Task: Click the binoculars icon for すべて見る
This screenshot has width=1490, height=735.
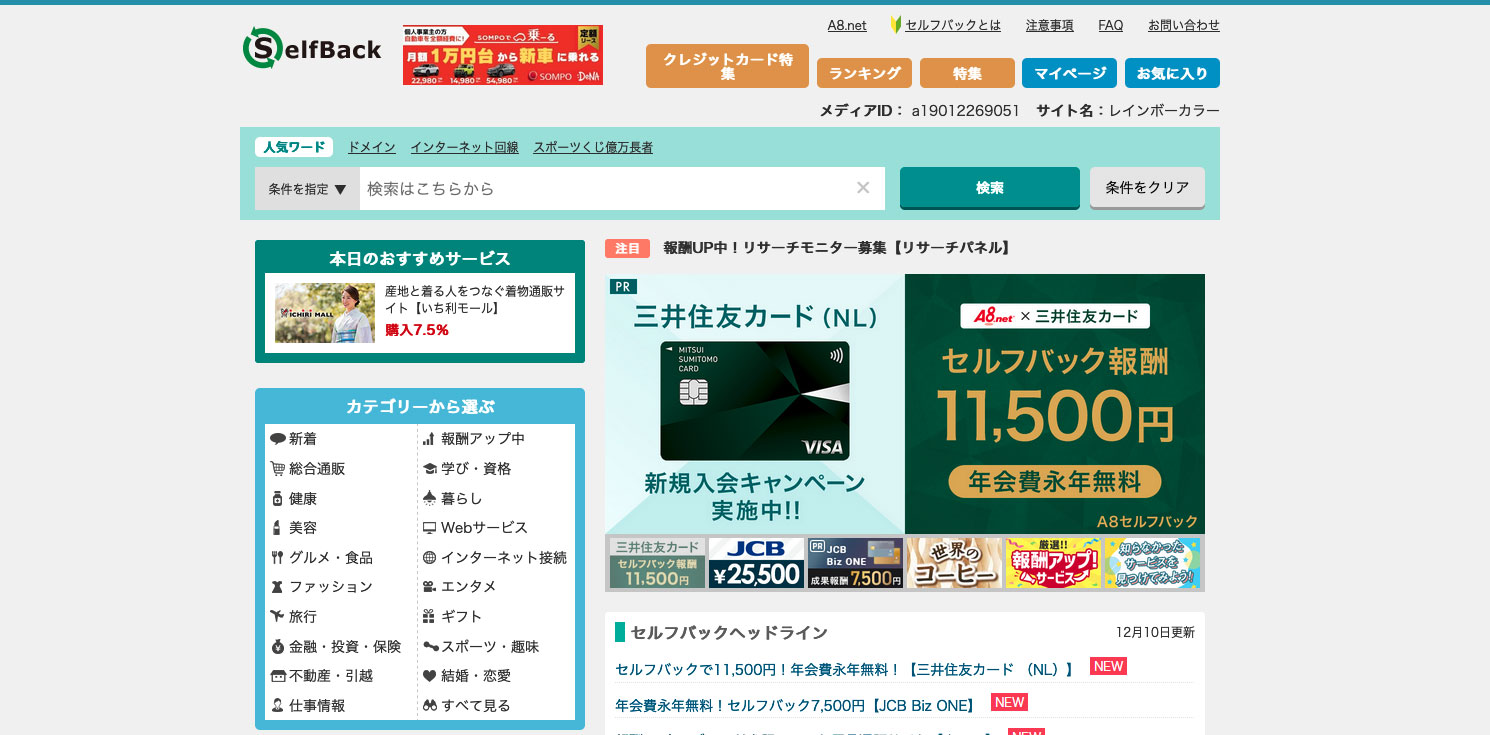Action: [x=429, y=706]
